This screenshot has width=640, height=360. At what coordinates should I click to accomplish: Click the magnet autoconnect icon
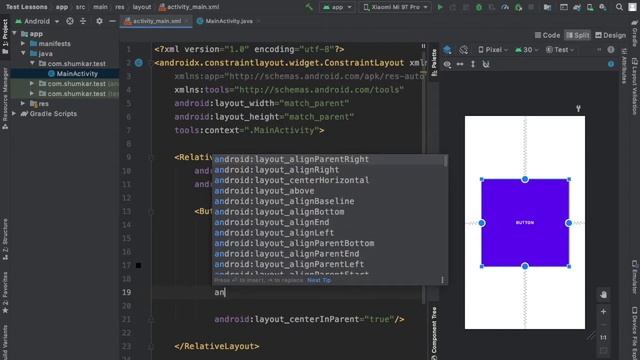(x=486, y=64)
